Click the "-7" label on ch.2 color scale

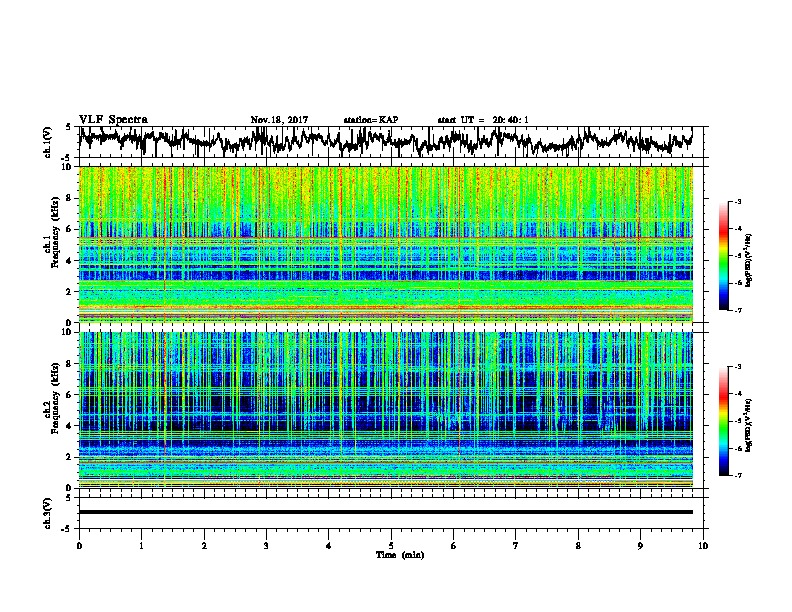pos(737,475)
